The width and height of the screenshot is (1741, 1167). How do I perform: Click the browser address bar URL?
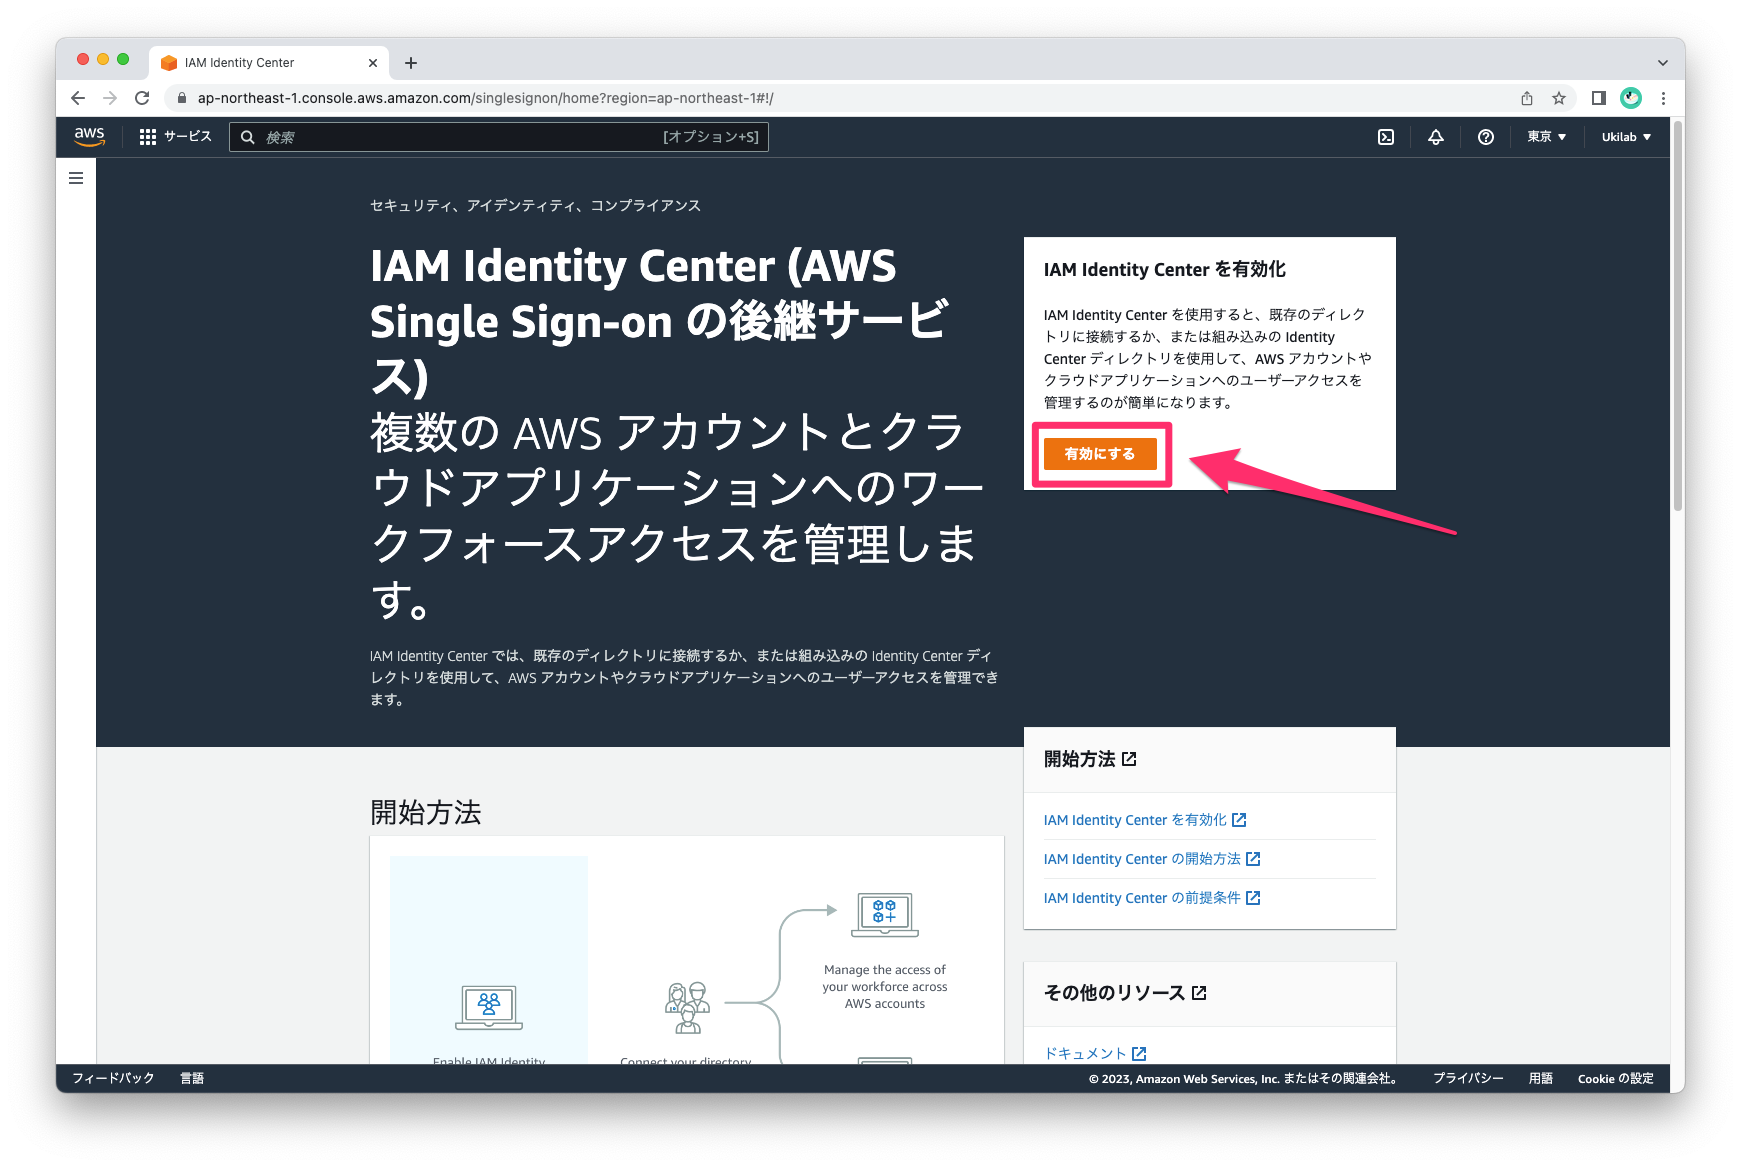click(x=485, y=98)
